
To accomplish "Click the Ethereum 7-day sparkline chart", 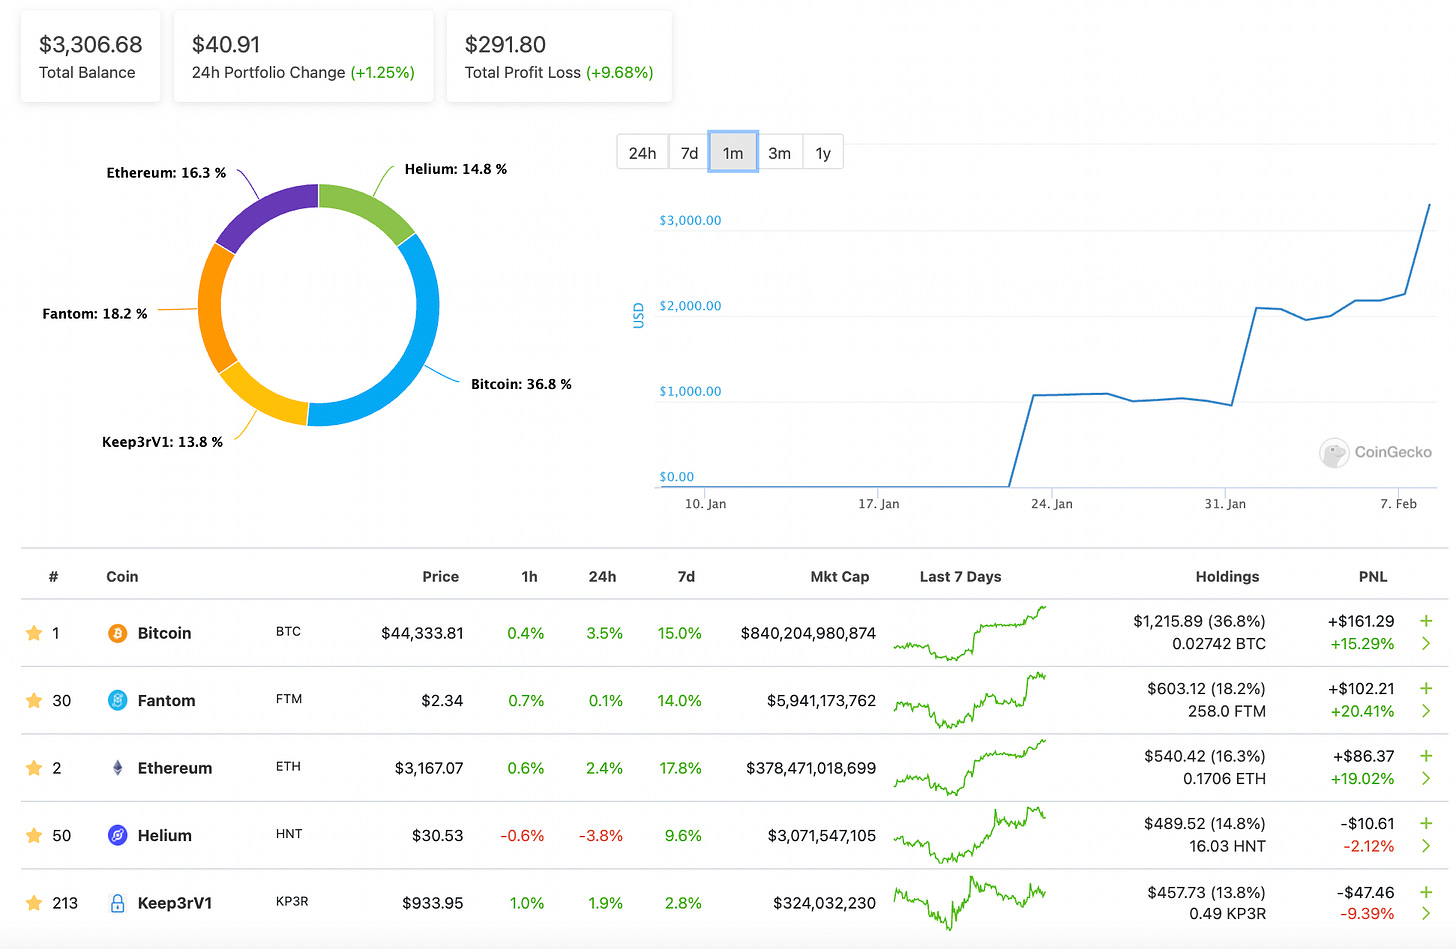I will point(970,768).
